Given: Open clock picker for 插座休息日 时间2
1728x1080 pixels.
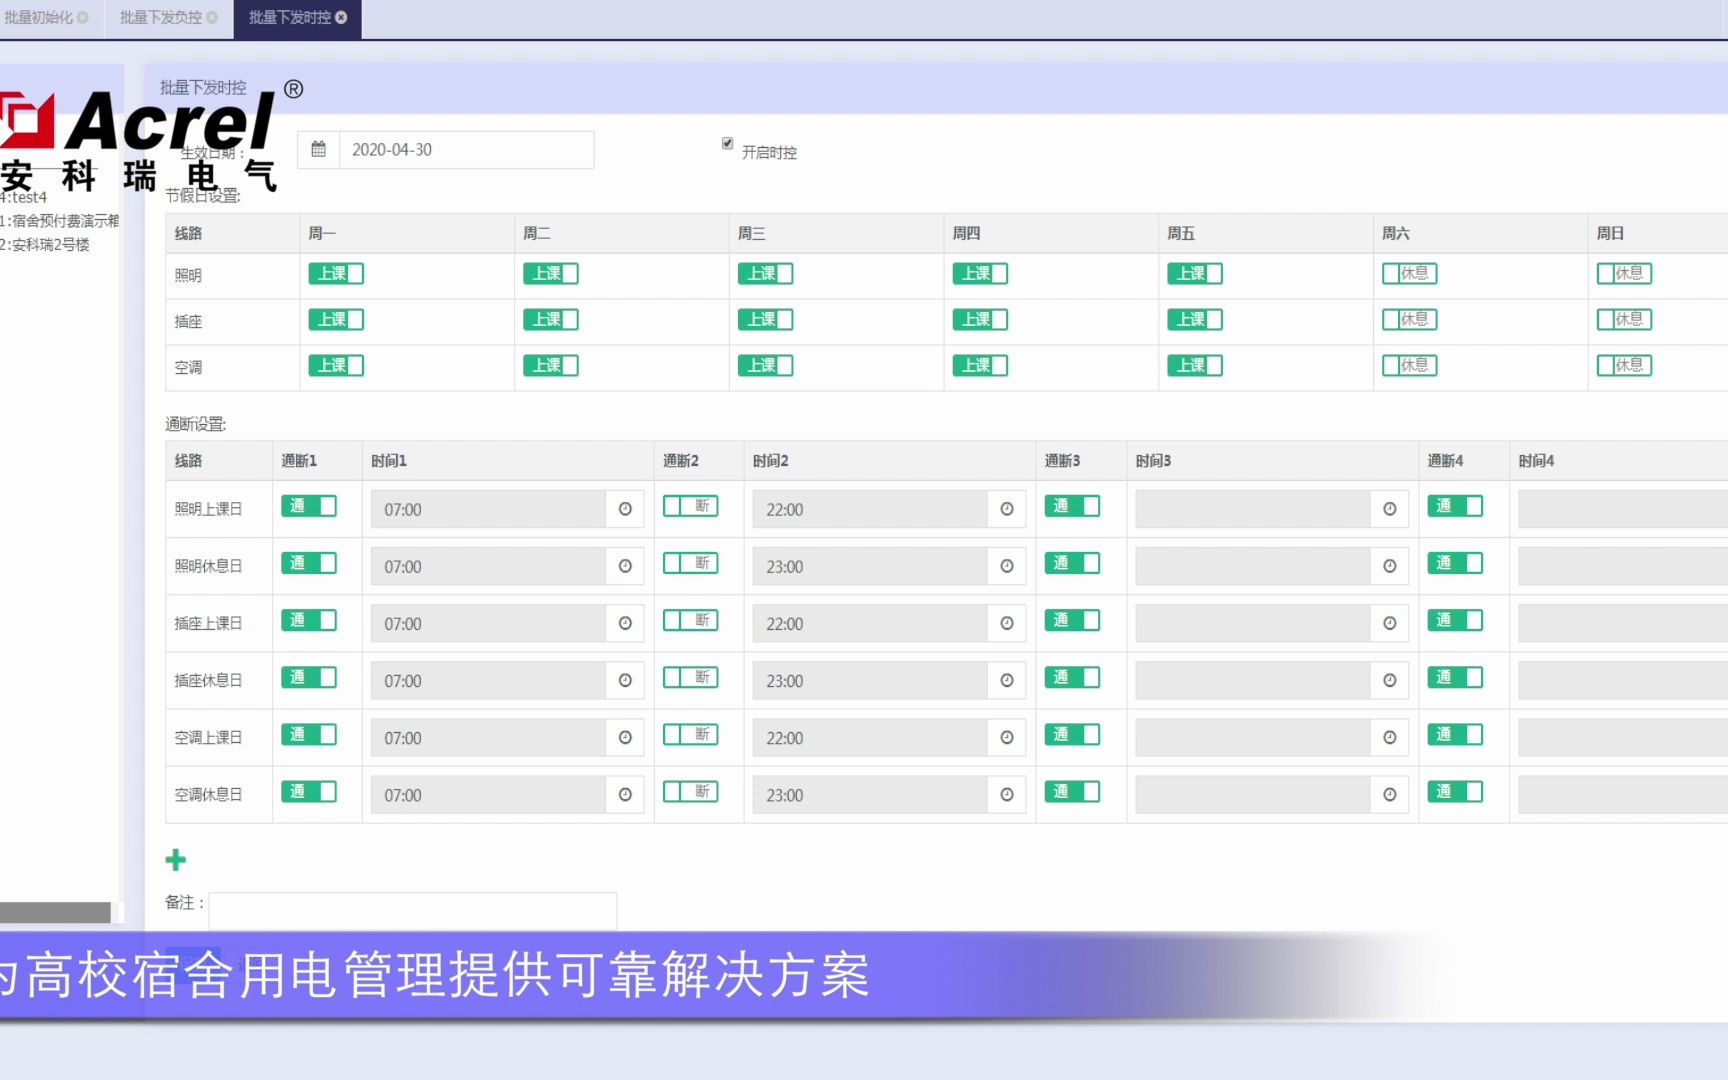Looking at the screenshot, I should 1007,680.
